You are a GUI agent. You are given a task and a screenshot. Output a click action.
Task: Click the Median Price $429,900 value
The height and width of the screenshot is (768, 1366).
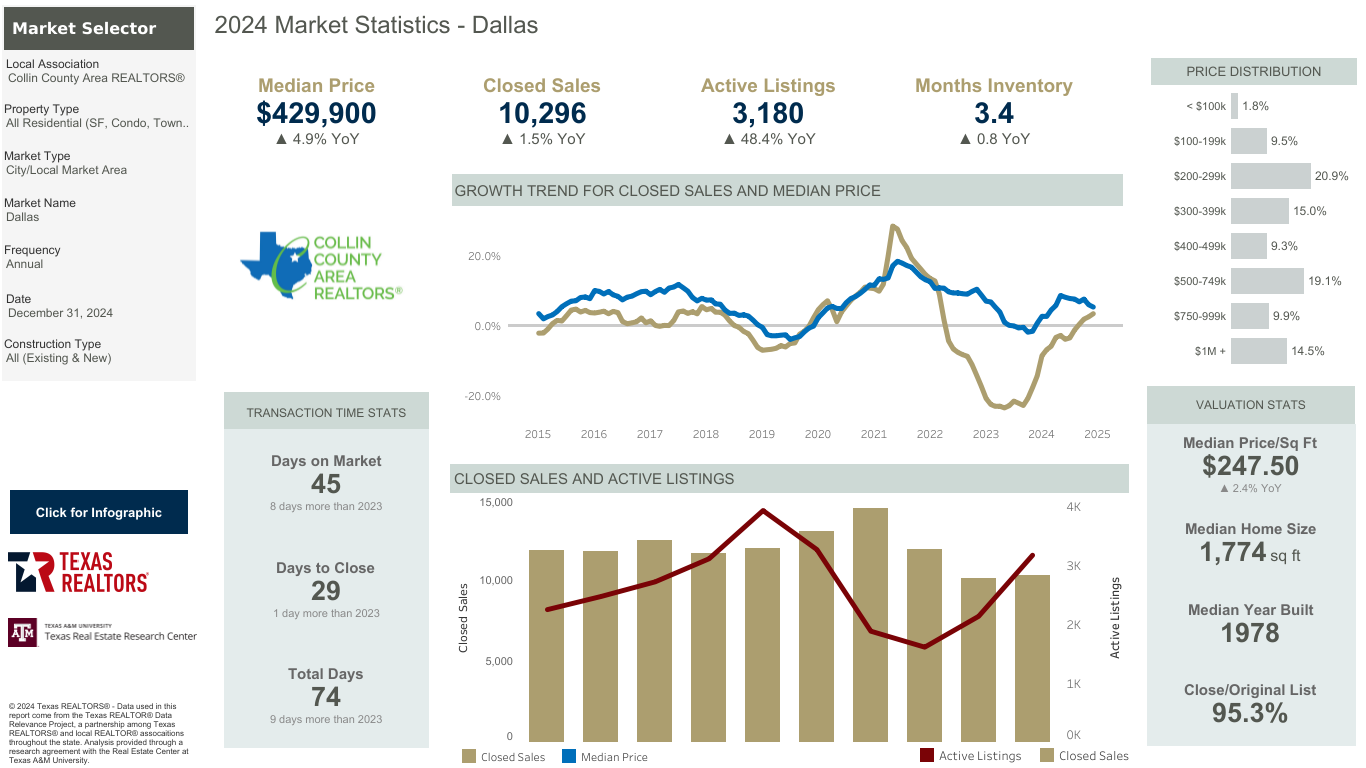[316, 113]
